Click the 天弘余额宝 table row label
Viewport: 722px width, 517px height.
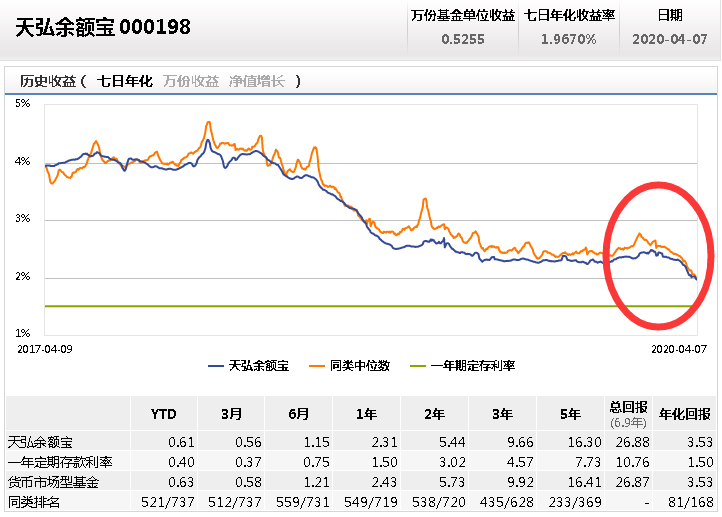click(x=40, y=442)
